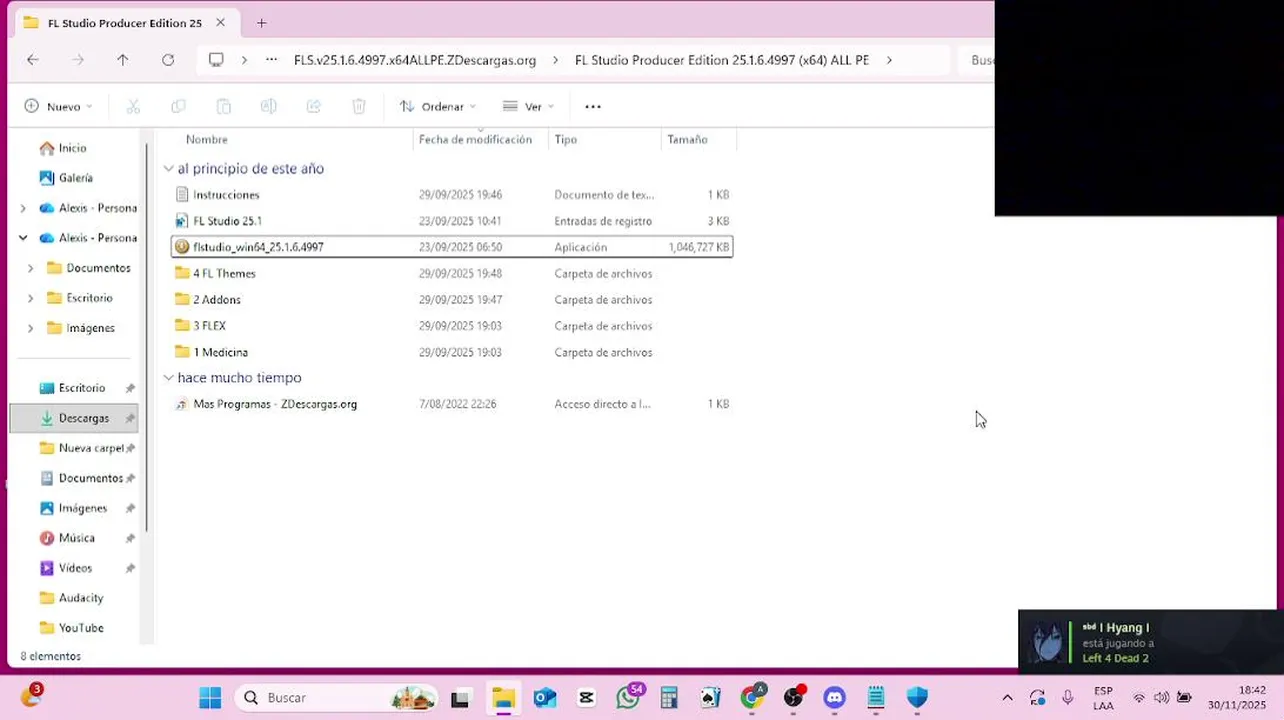Image resolution: width=1284 pixels, height=720 pixels.
Task: Click the This PC monitor icon in address bar
Action: coord(216,60)
